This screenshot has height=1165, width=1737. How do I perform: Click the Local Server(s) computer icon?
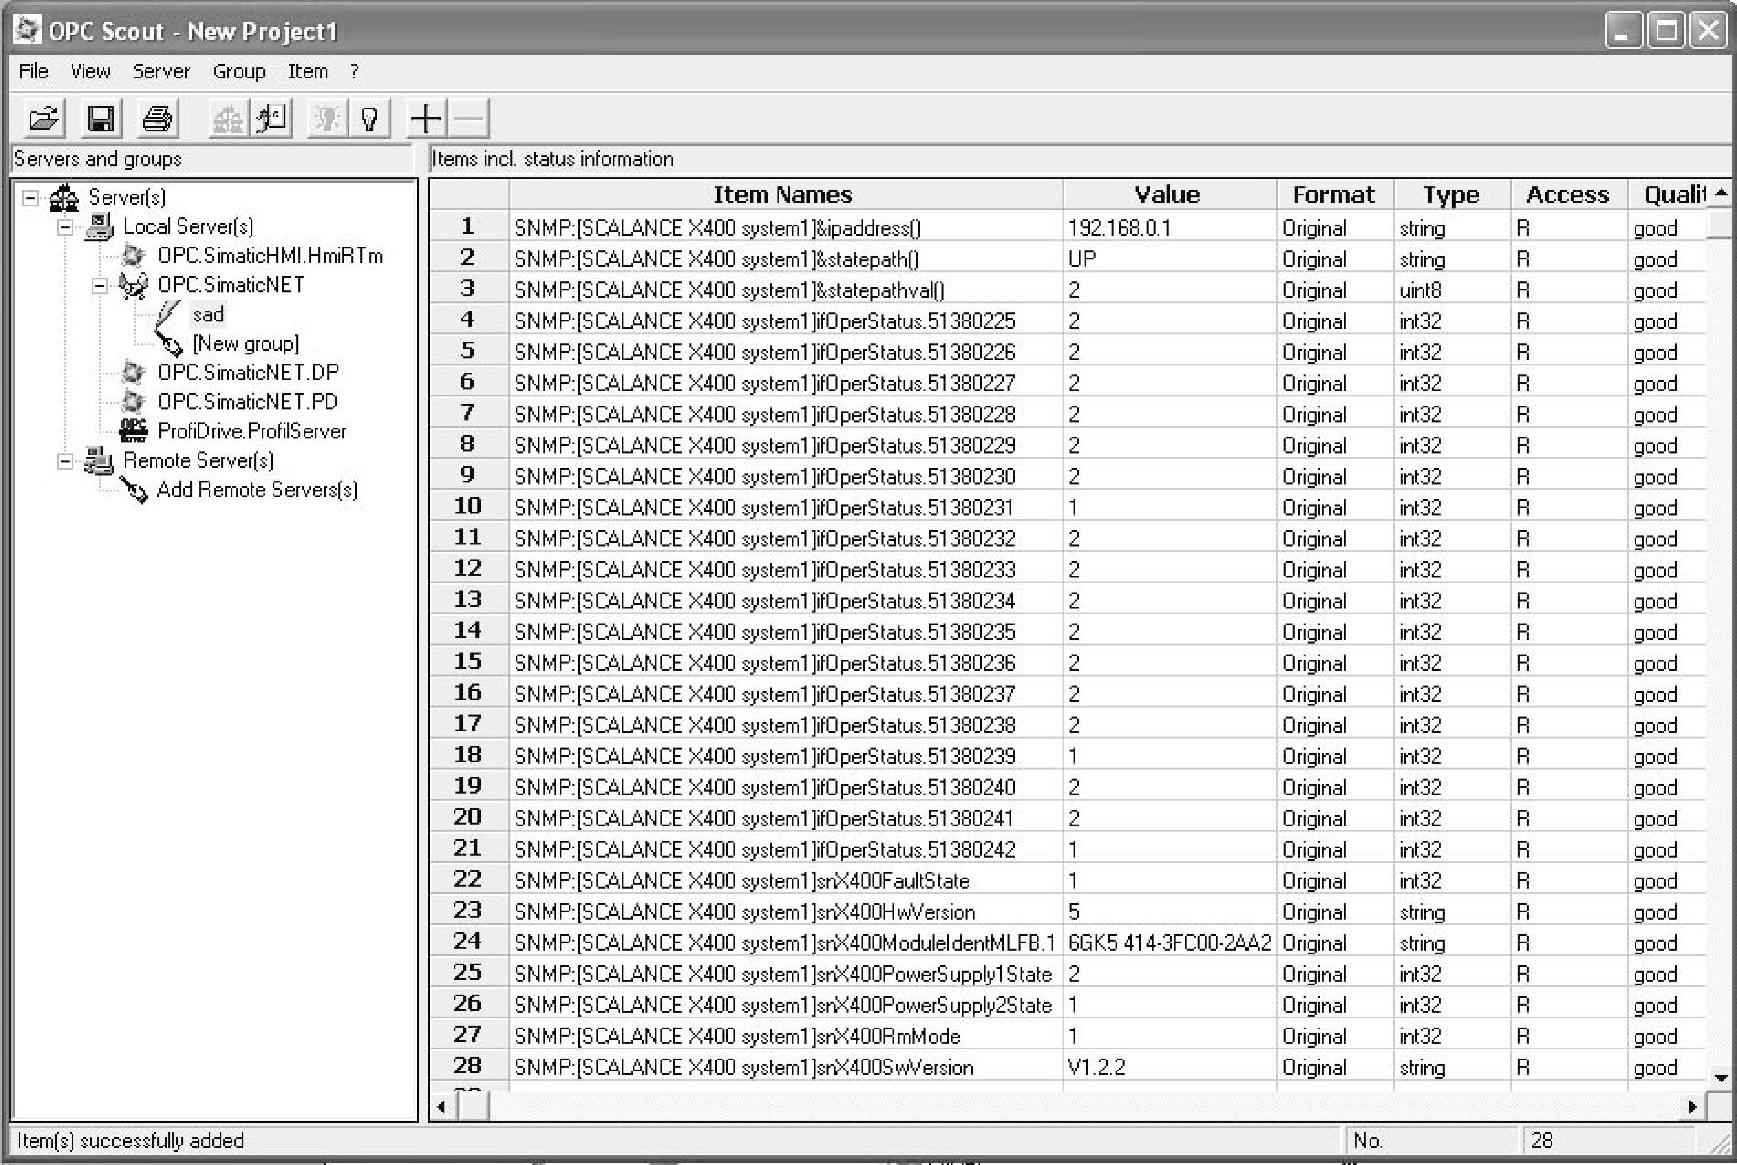pyautogui.click(x=99, y=227)
